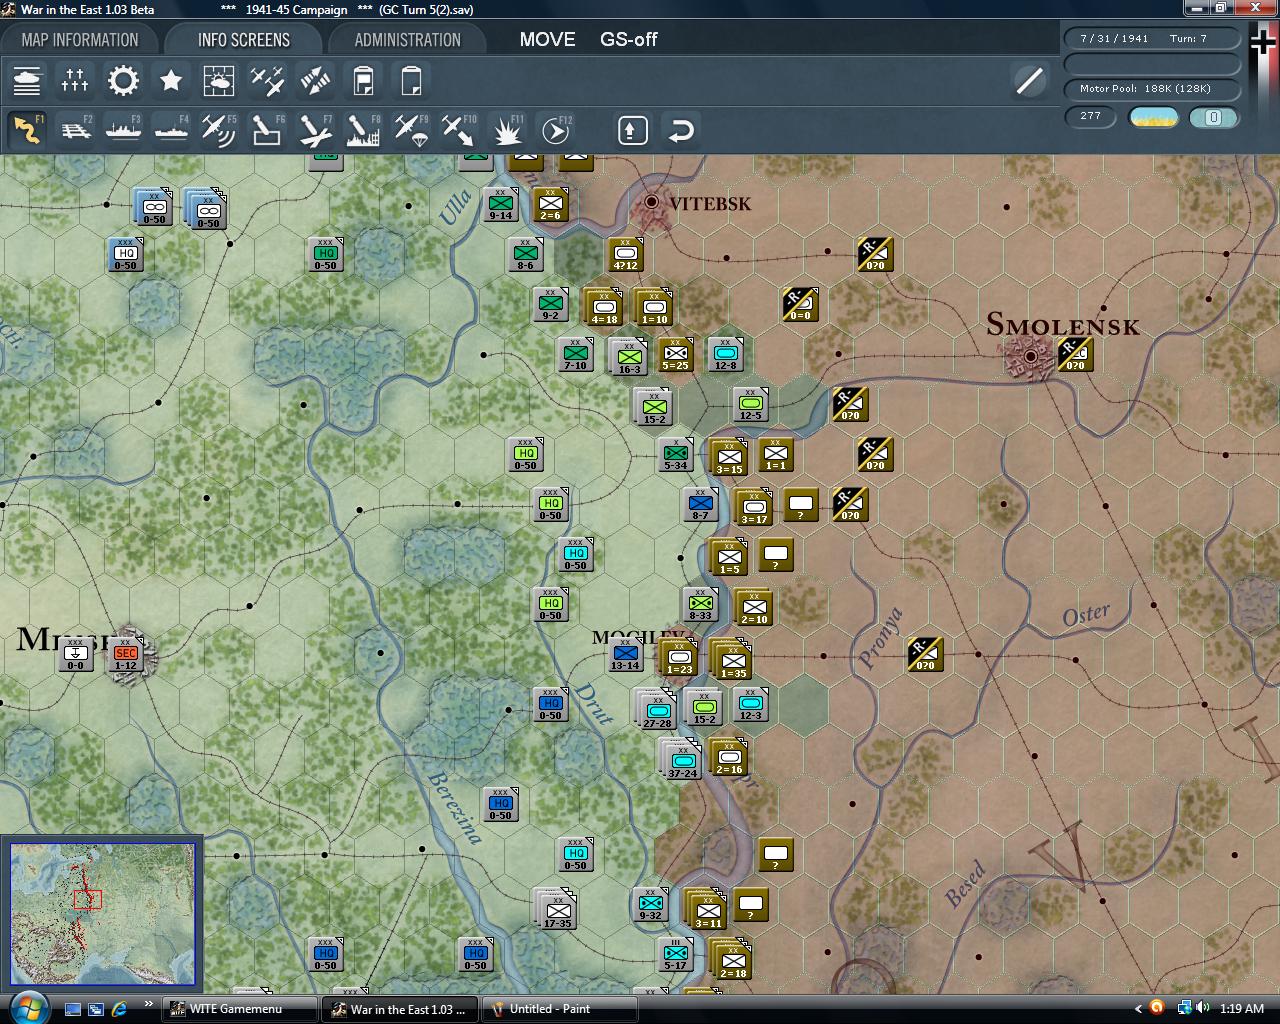Screen dimensions: 1280x1024
Task: Click the 277 counter field
Action: [1090, 116]
